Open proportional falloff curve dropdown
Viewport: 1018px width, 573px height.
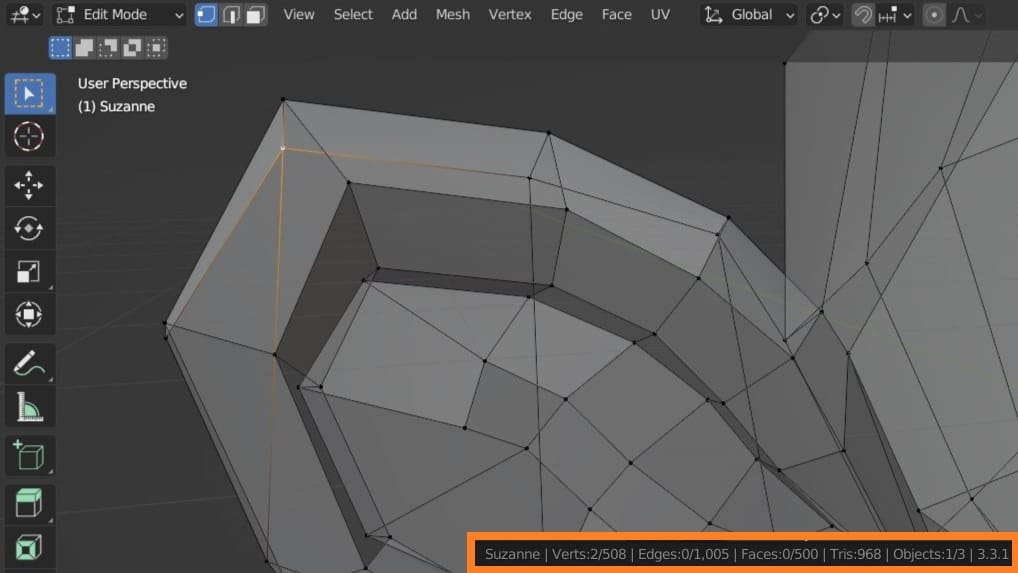click(967, 14)
